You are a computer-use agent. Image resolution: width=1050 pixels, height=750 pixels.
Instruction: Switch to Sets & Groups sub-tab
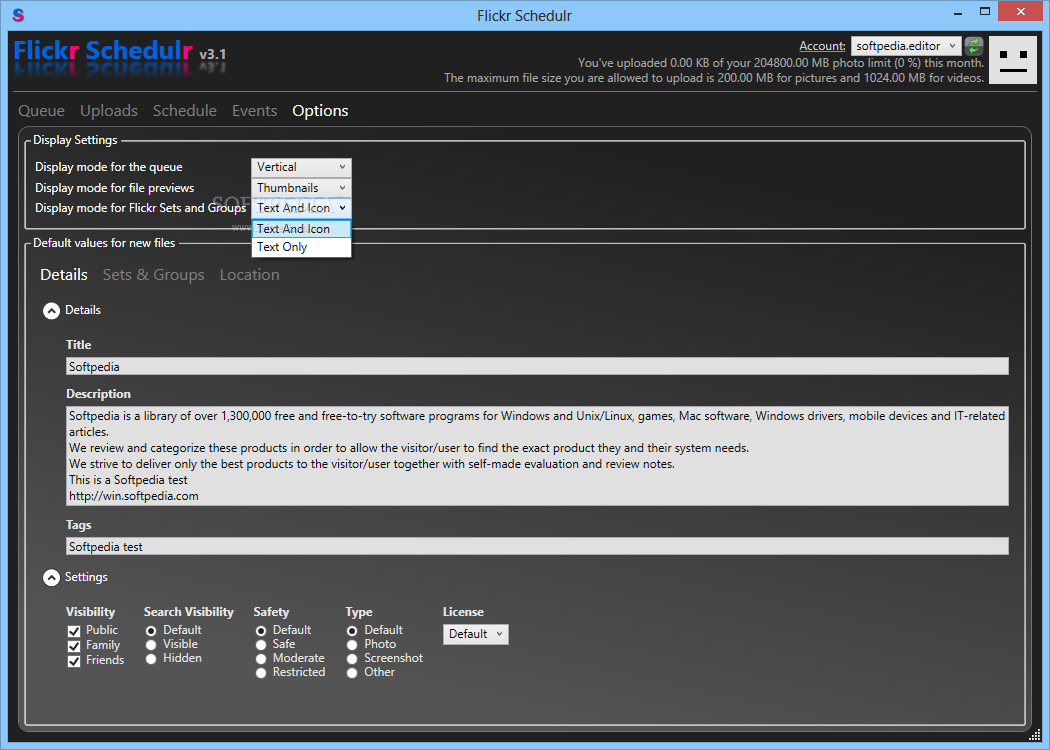(153, 275)
